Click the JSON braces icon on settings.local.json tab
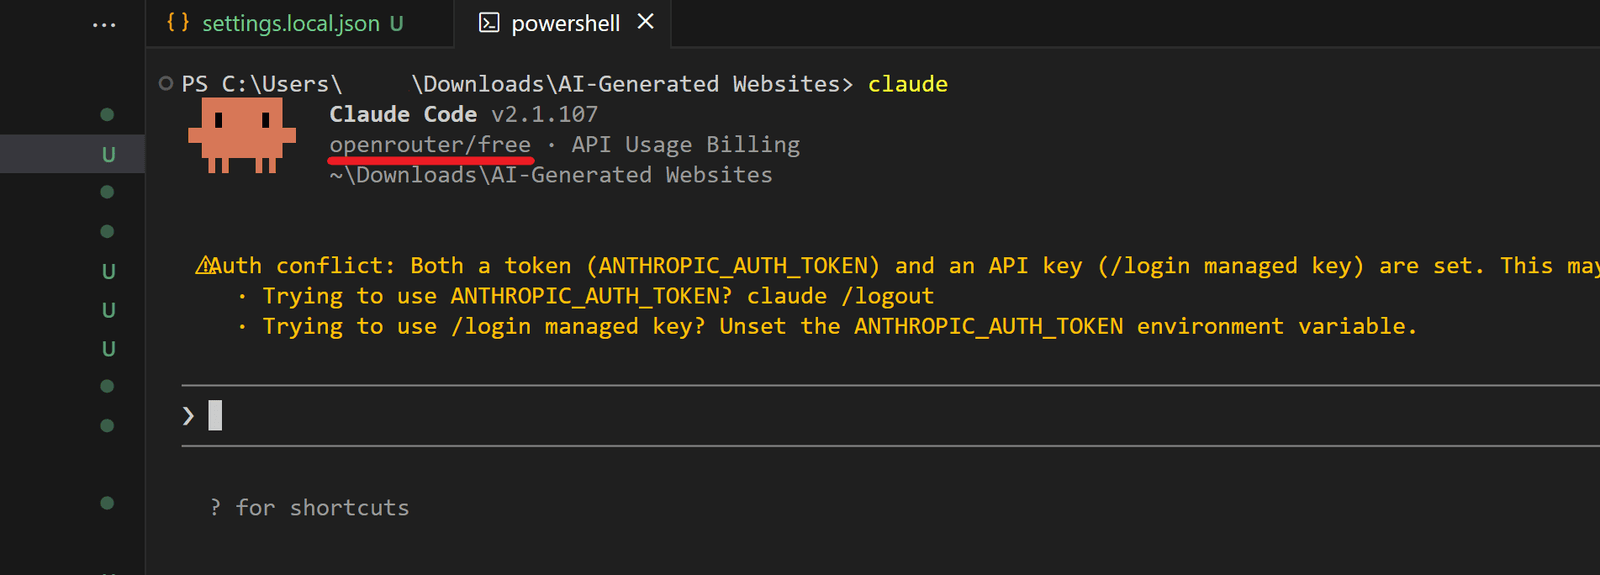Screen dimensions: 1600x575 178,22
